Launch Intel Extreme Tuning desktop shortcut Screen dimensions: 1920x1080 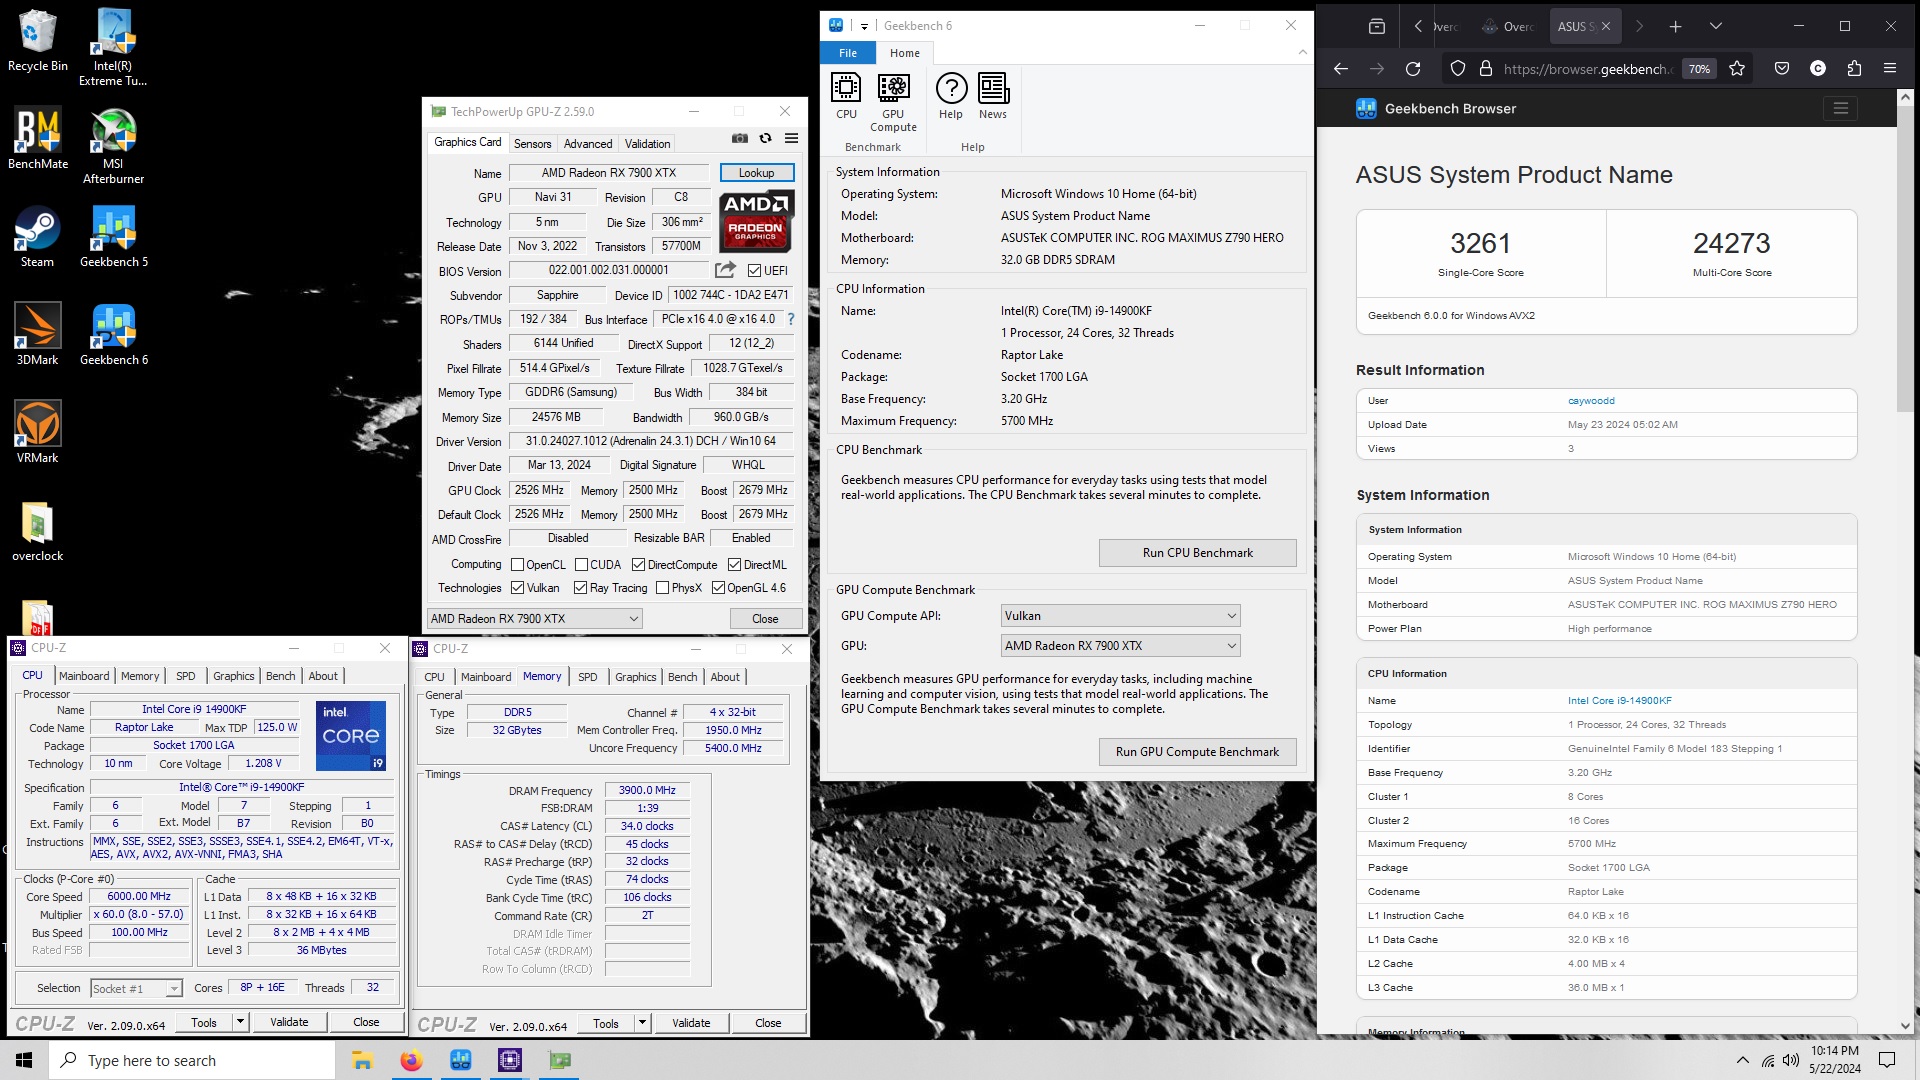tap(113, 47)
